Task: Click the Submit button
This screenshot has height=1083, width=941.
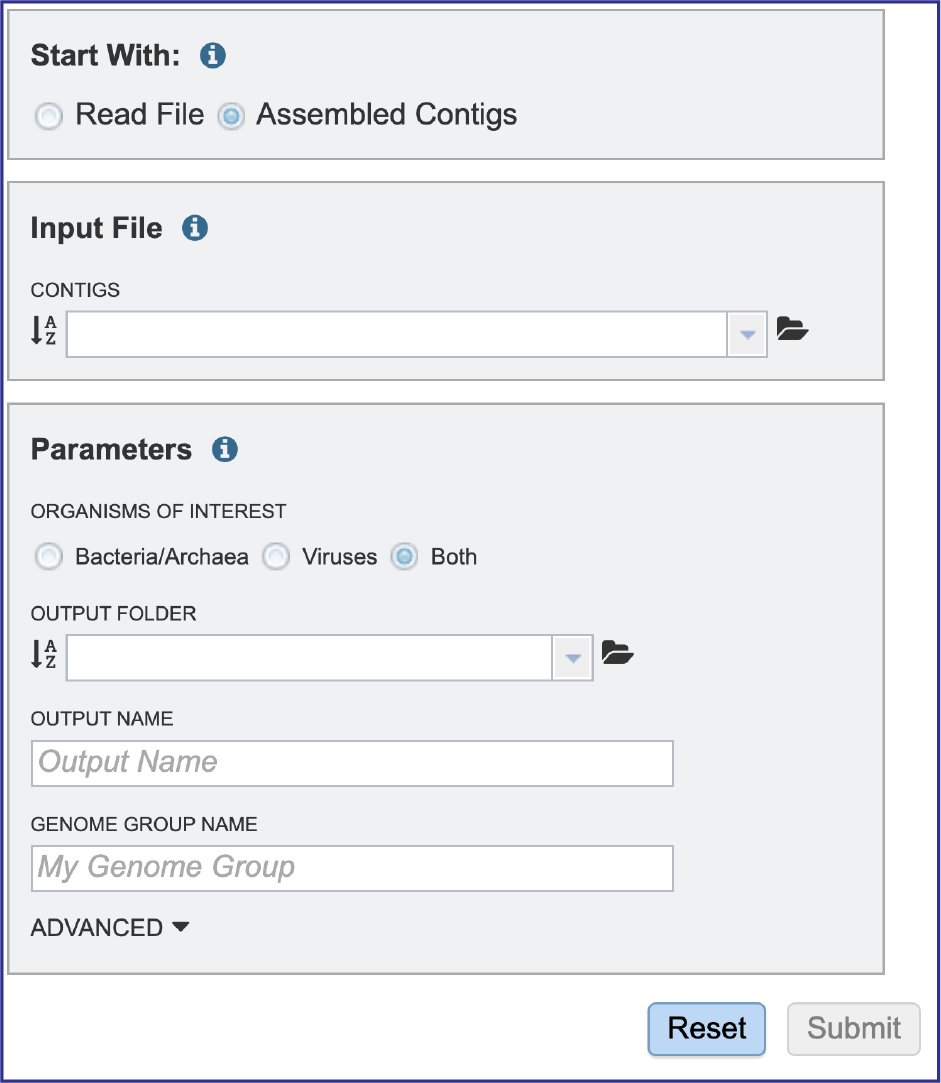Action: pyautogui.click(x=854, y=1028)
